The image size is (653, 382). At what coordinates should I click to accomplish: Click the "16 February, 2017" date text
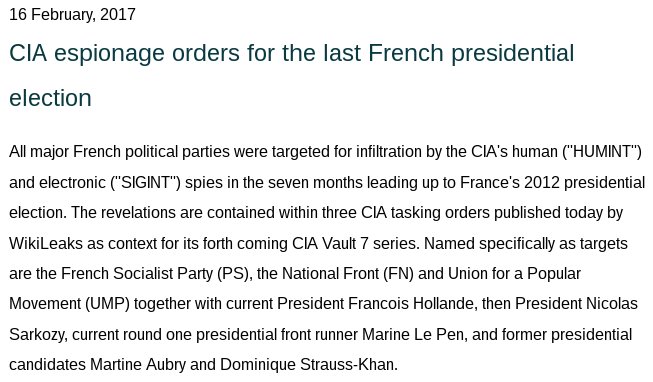(72, 15)
